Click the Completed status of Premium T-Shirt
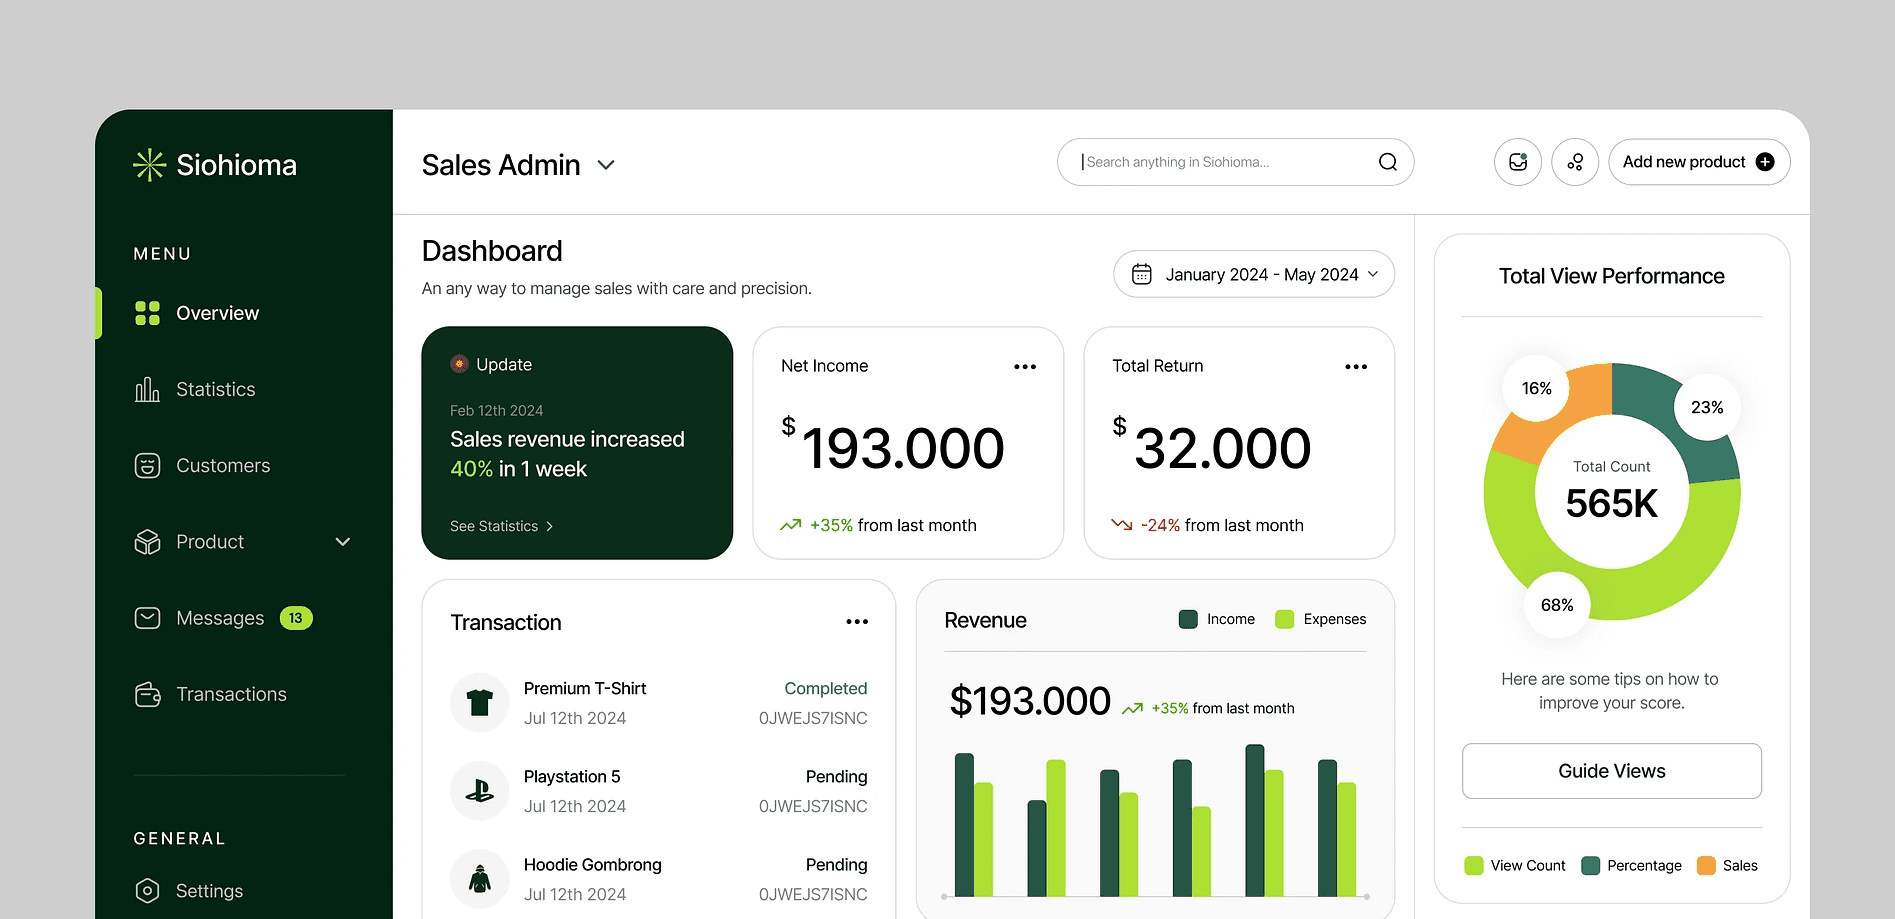Screen dimensions: 1895x919 (826, 688)
